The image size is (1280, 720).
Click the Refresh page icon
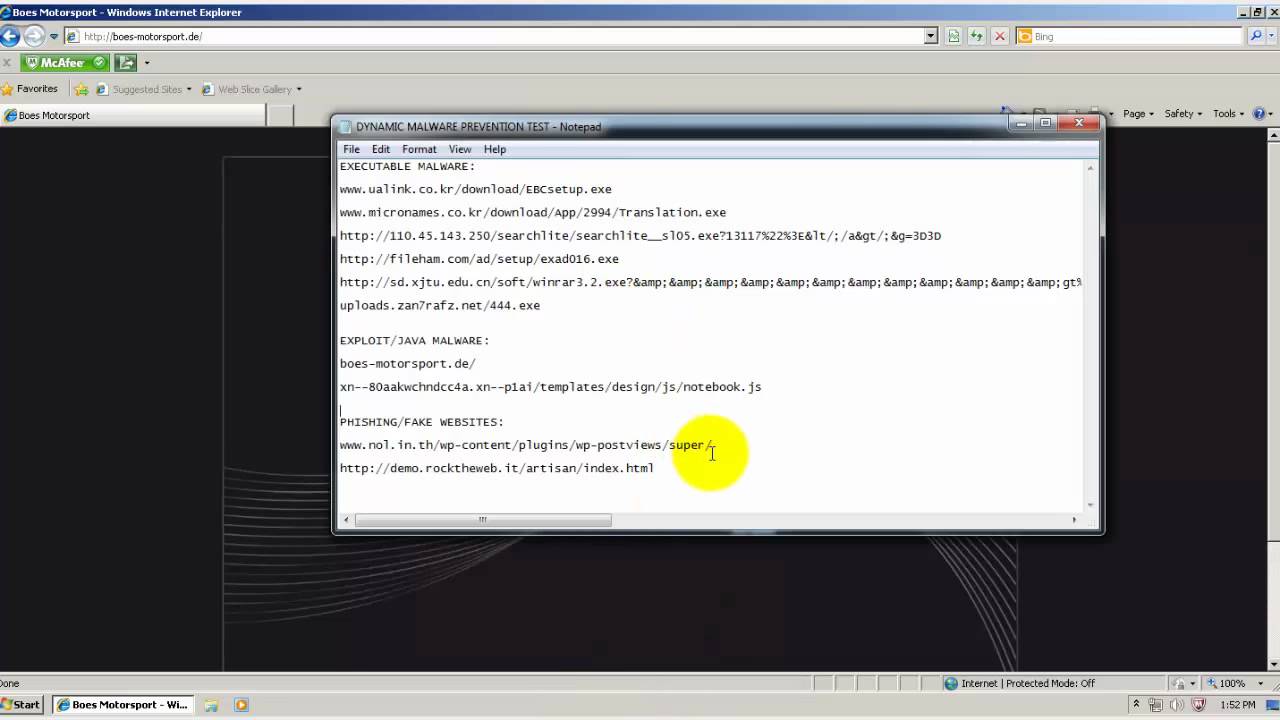point(976,36)
